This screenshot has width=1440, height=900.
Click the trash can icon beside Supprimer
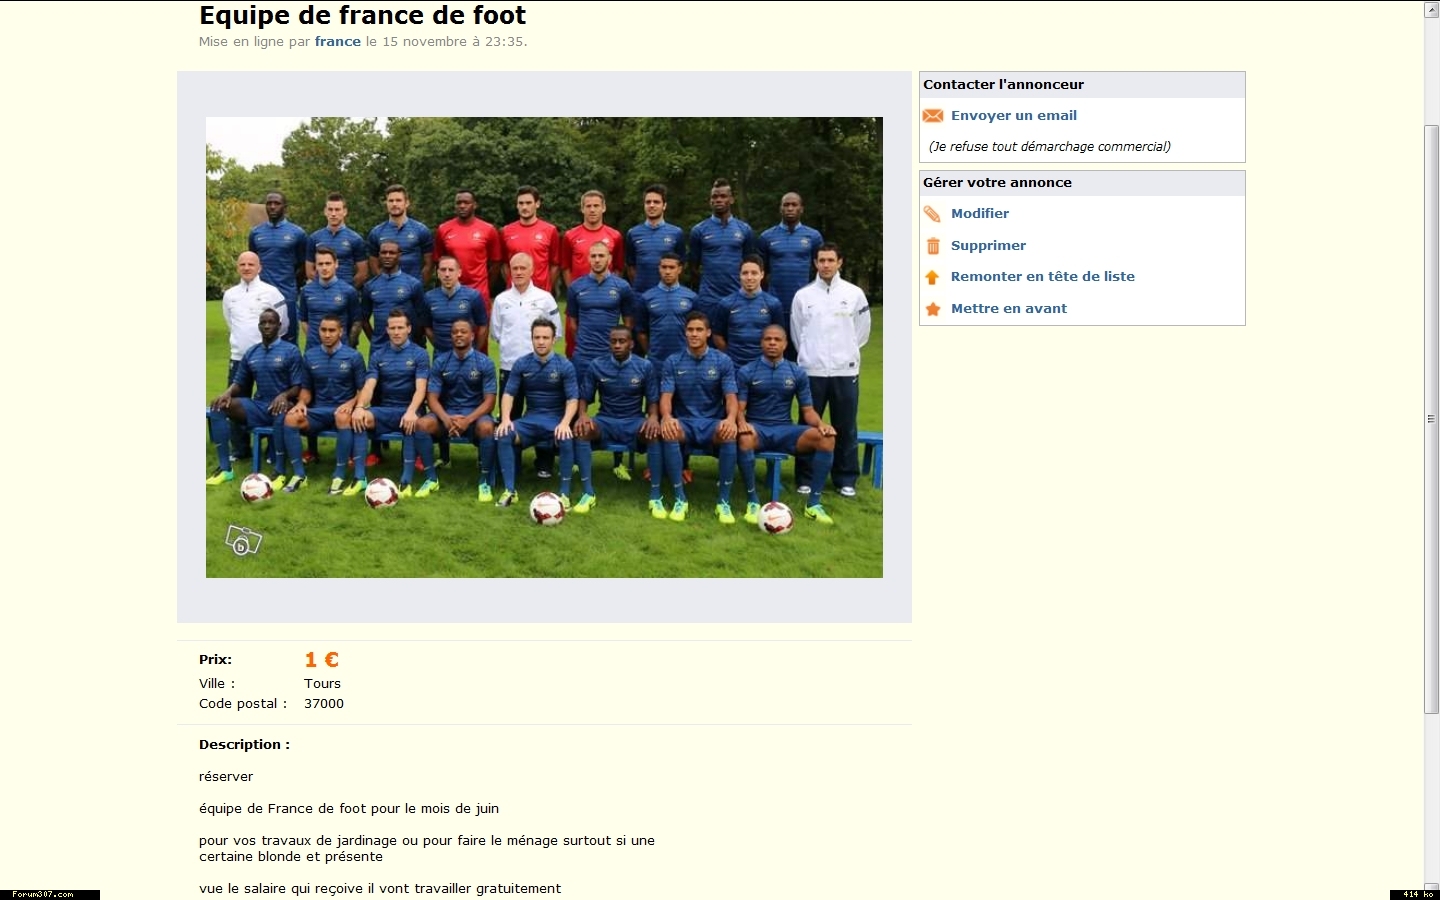click(x=933, y=246)
